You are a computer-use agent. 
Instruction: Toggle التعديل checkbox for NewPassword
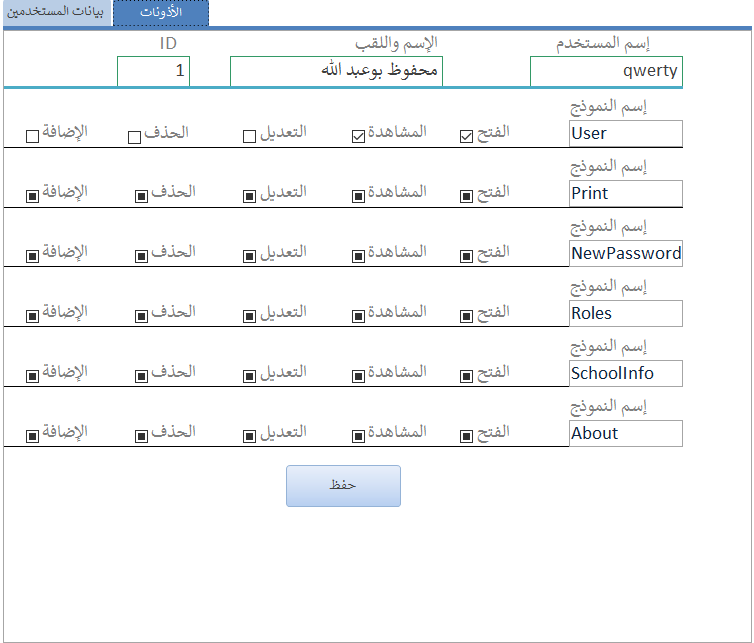(250, 256)
